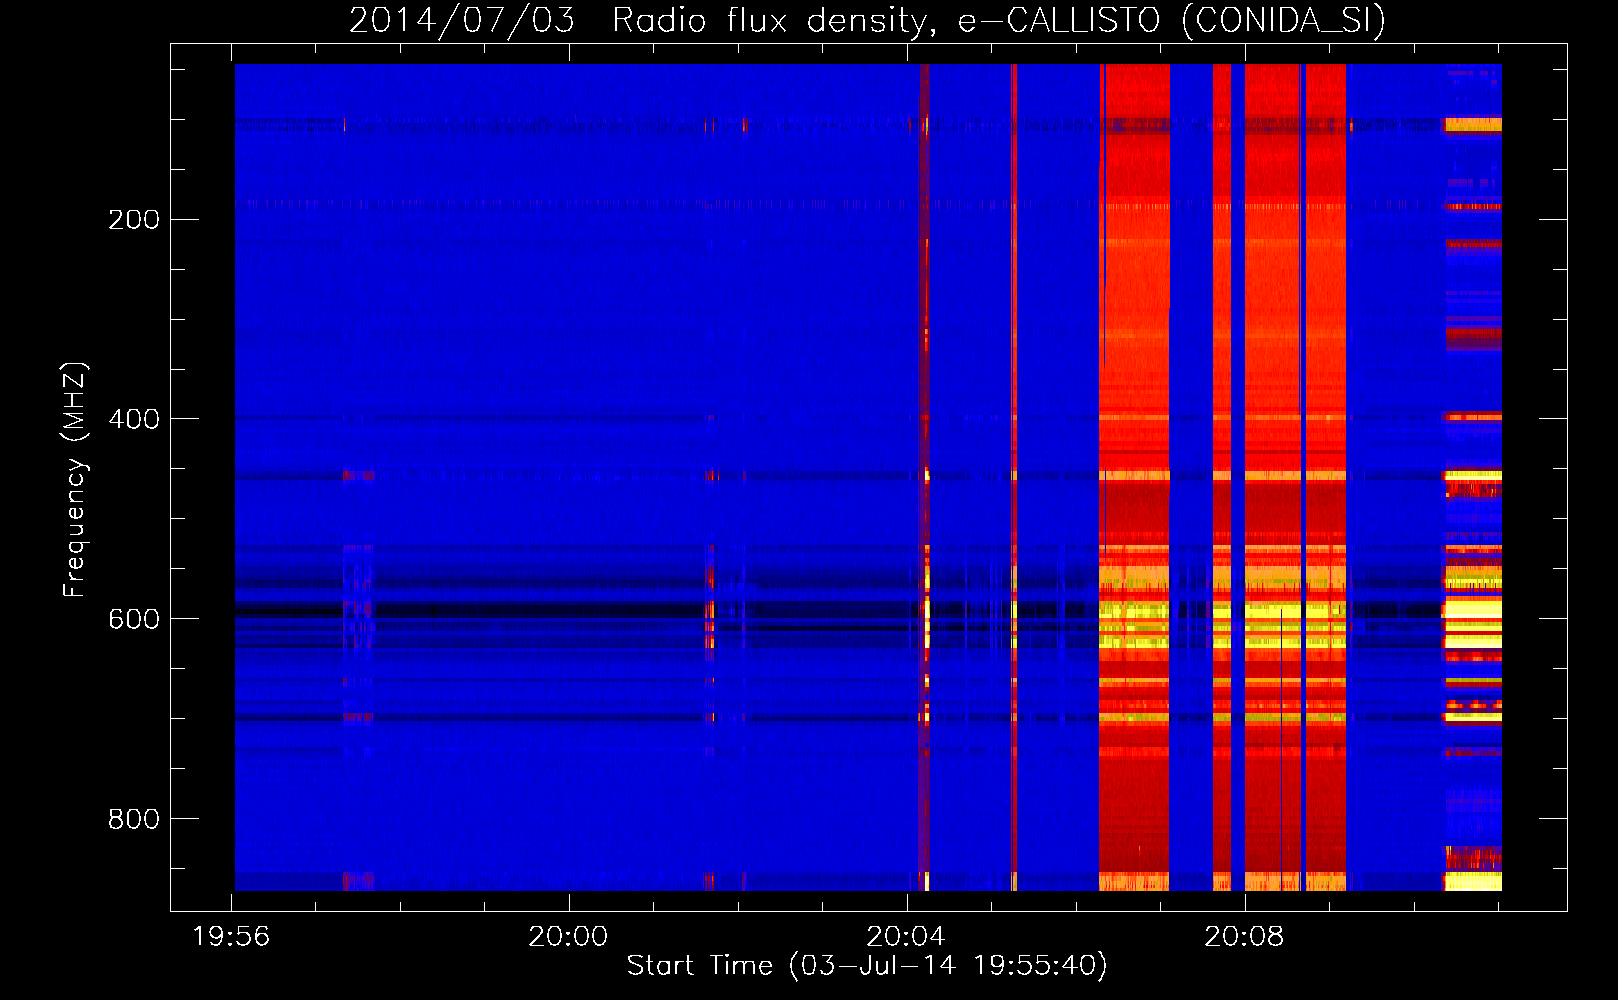1618x1000 pixels.
Task: Select the Frequency (MHZ) axis label
Action: pyautogui.click(x=75, y=480)
